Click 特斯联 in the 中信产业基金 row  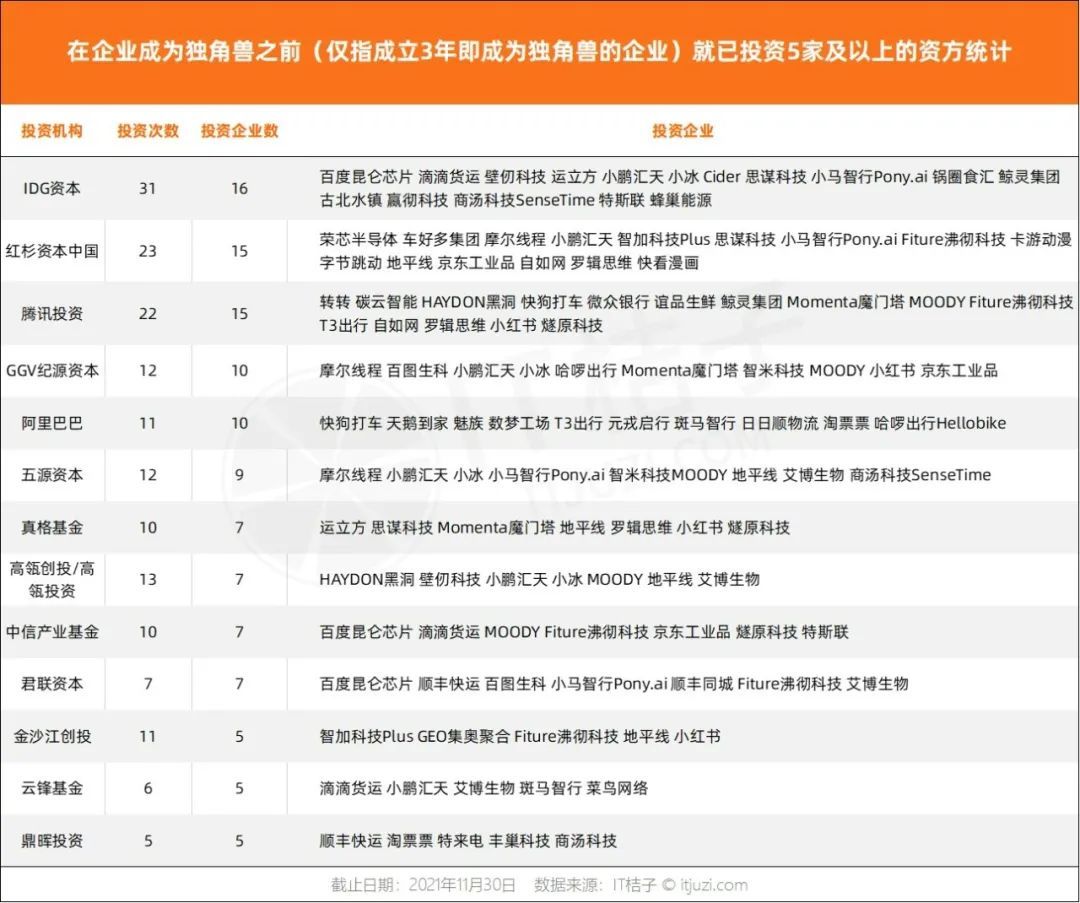(x=825, y=632)
